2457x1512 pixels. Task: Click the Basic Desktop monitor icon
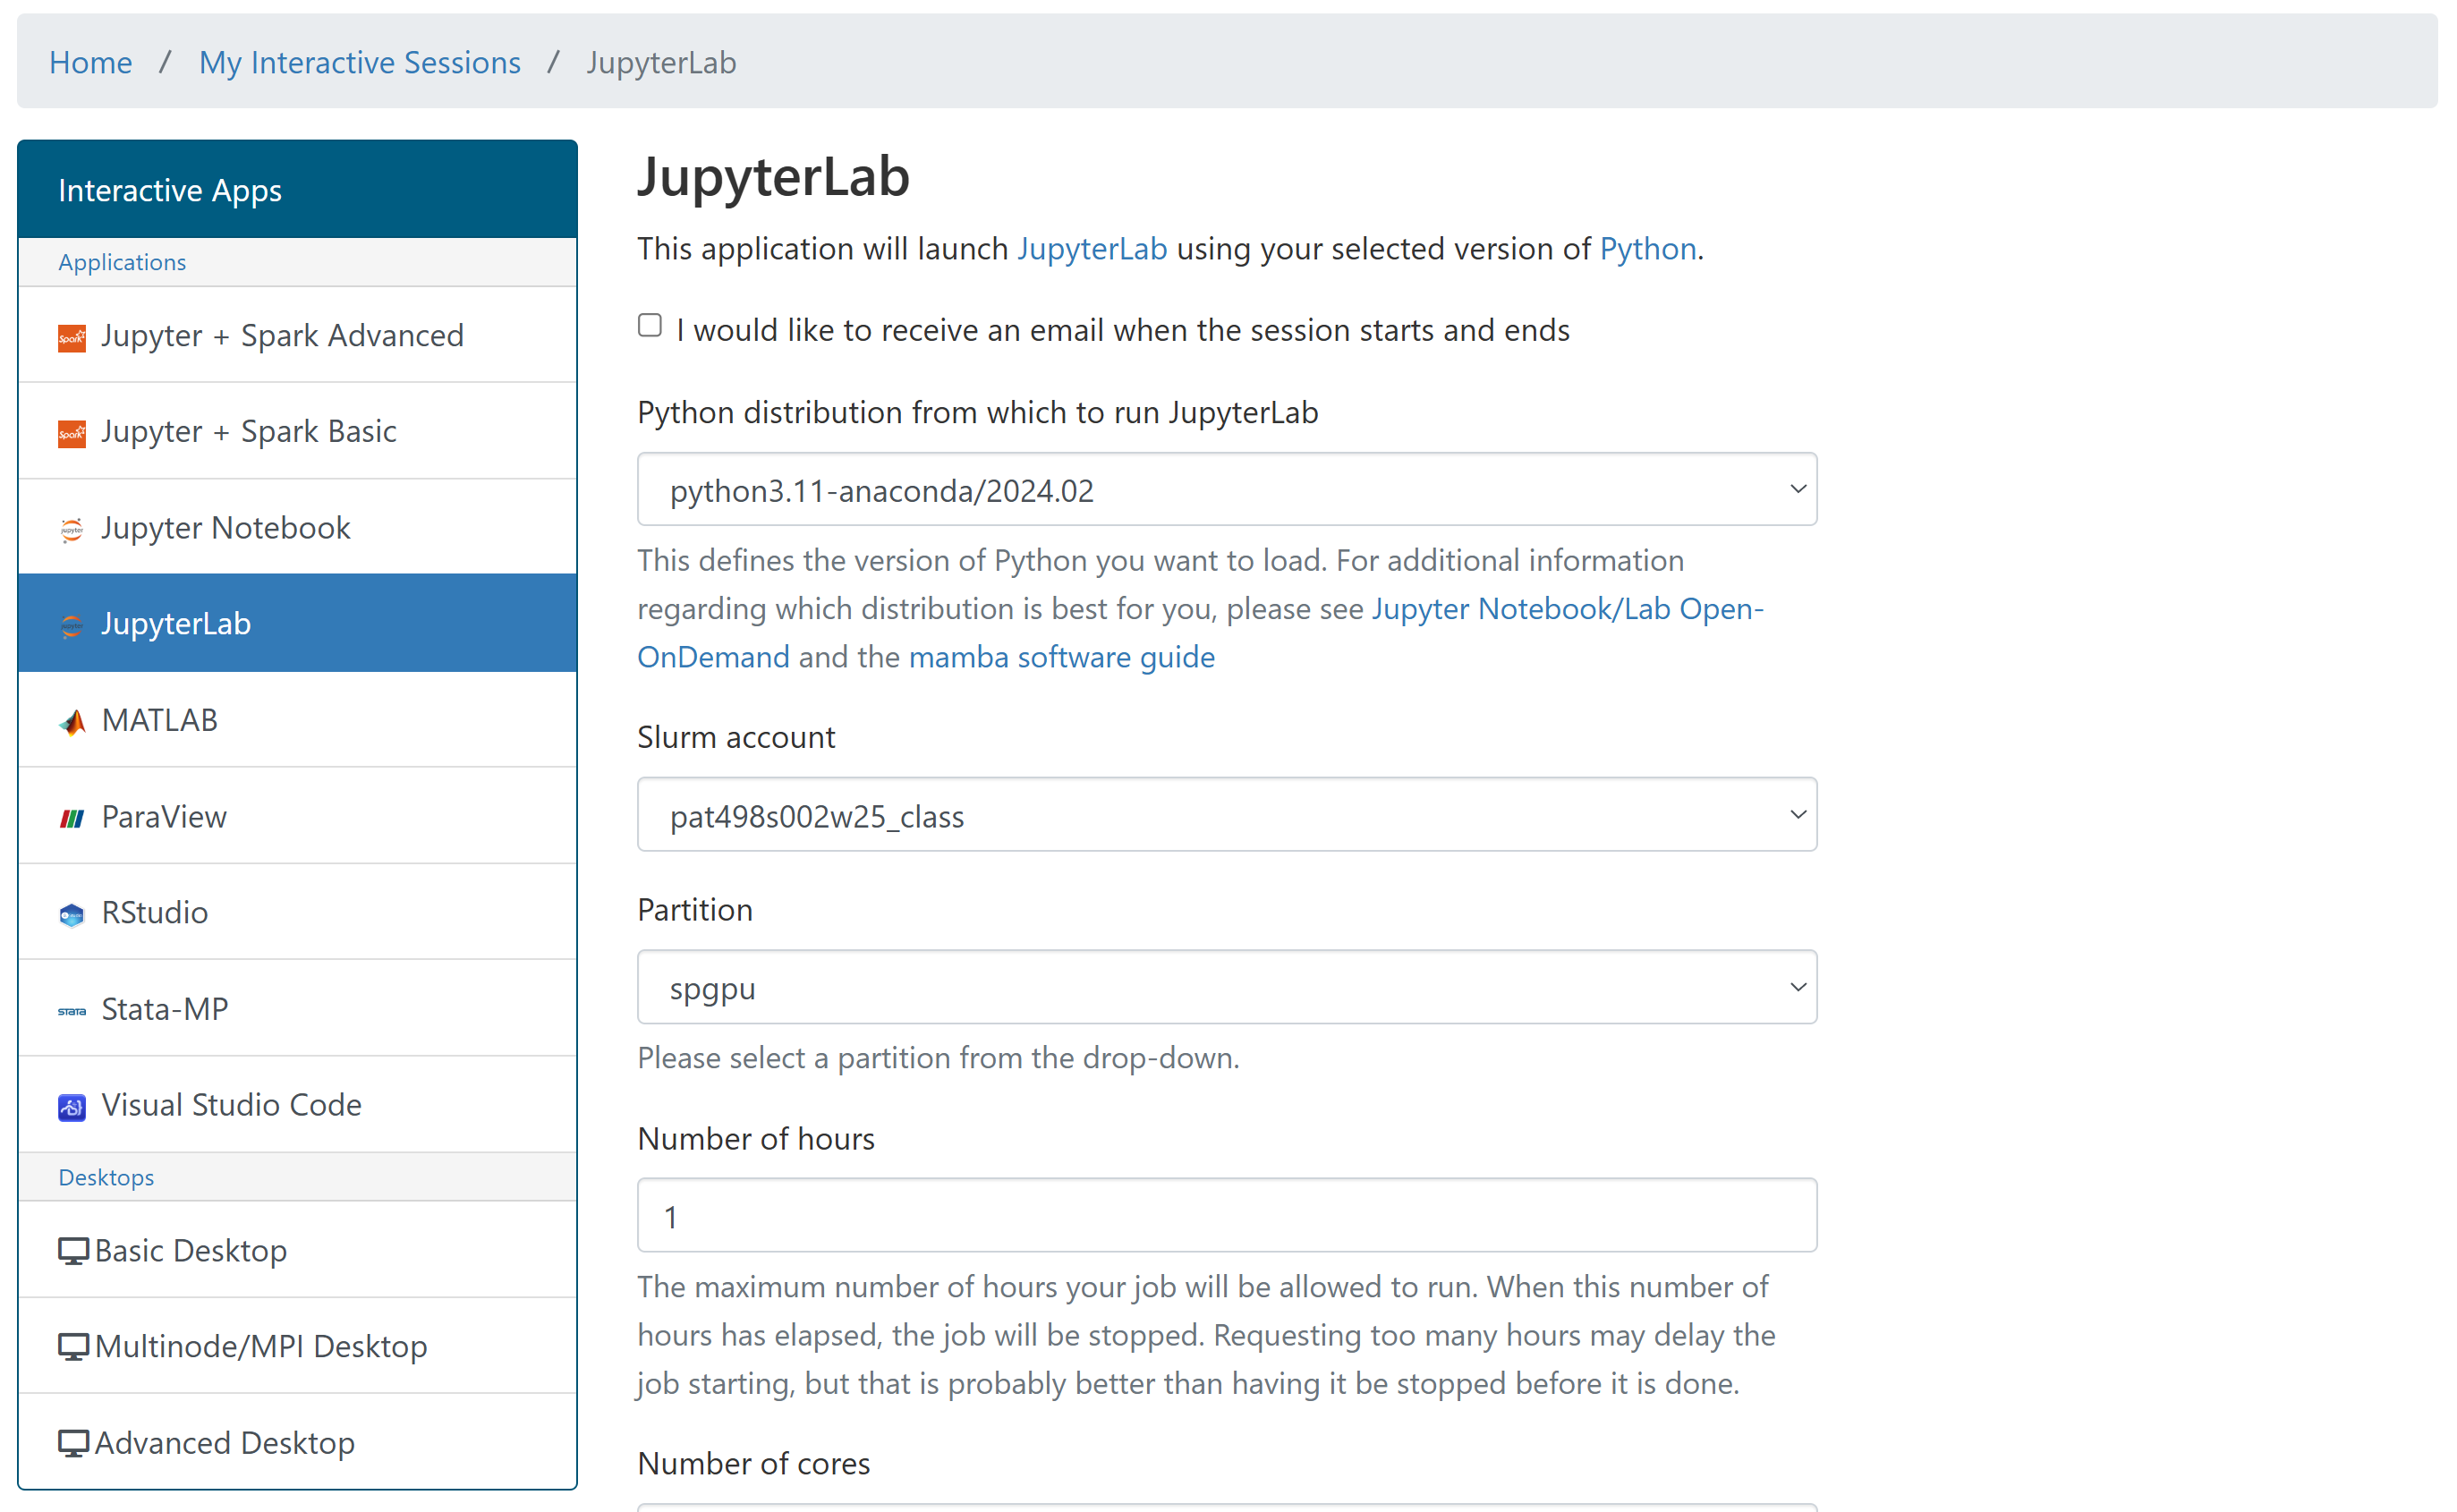click(73, 1251)
